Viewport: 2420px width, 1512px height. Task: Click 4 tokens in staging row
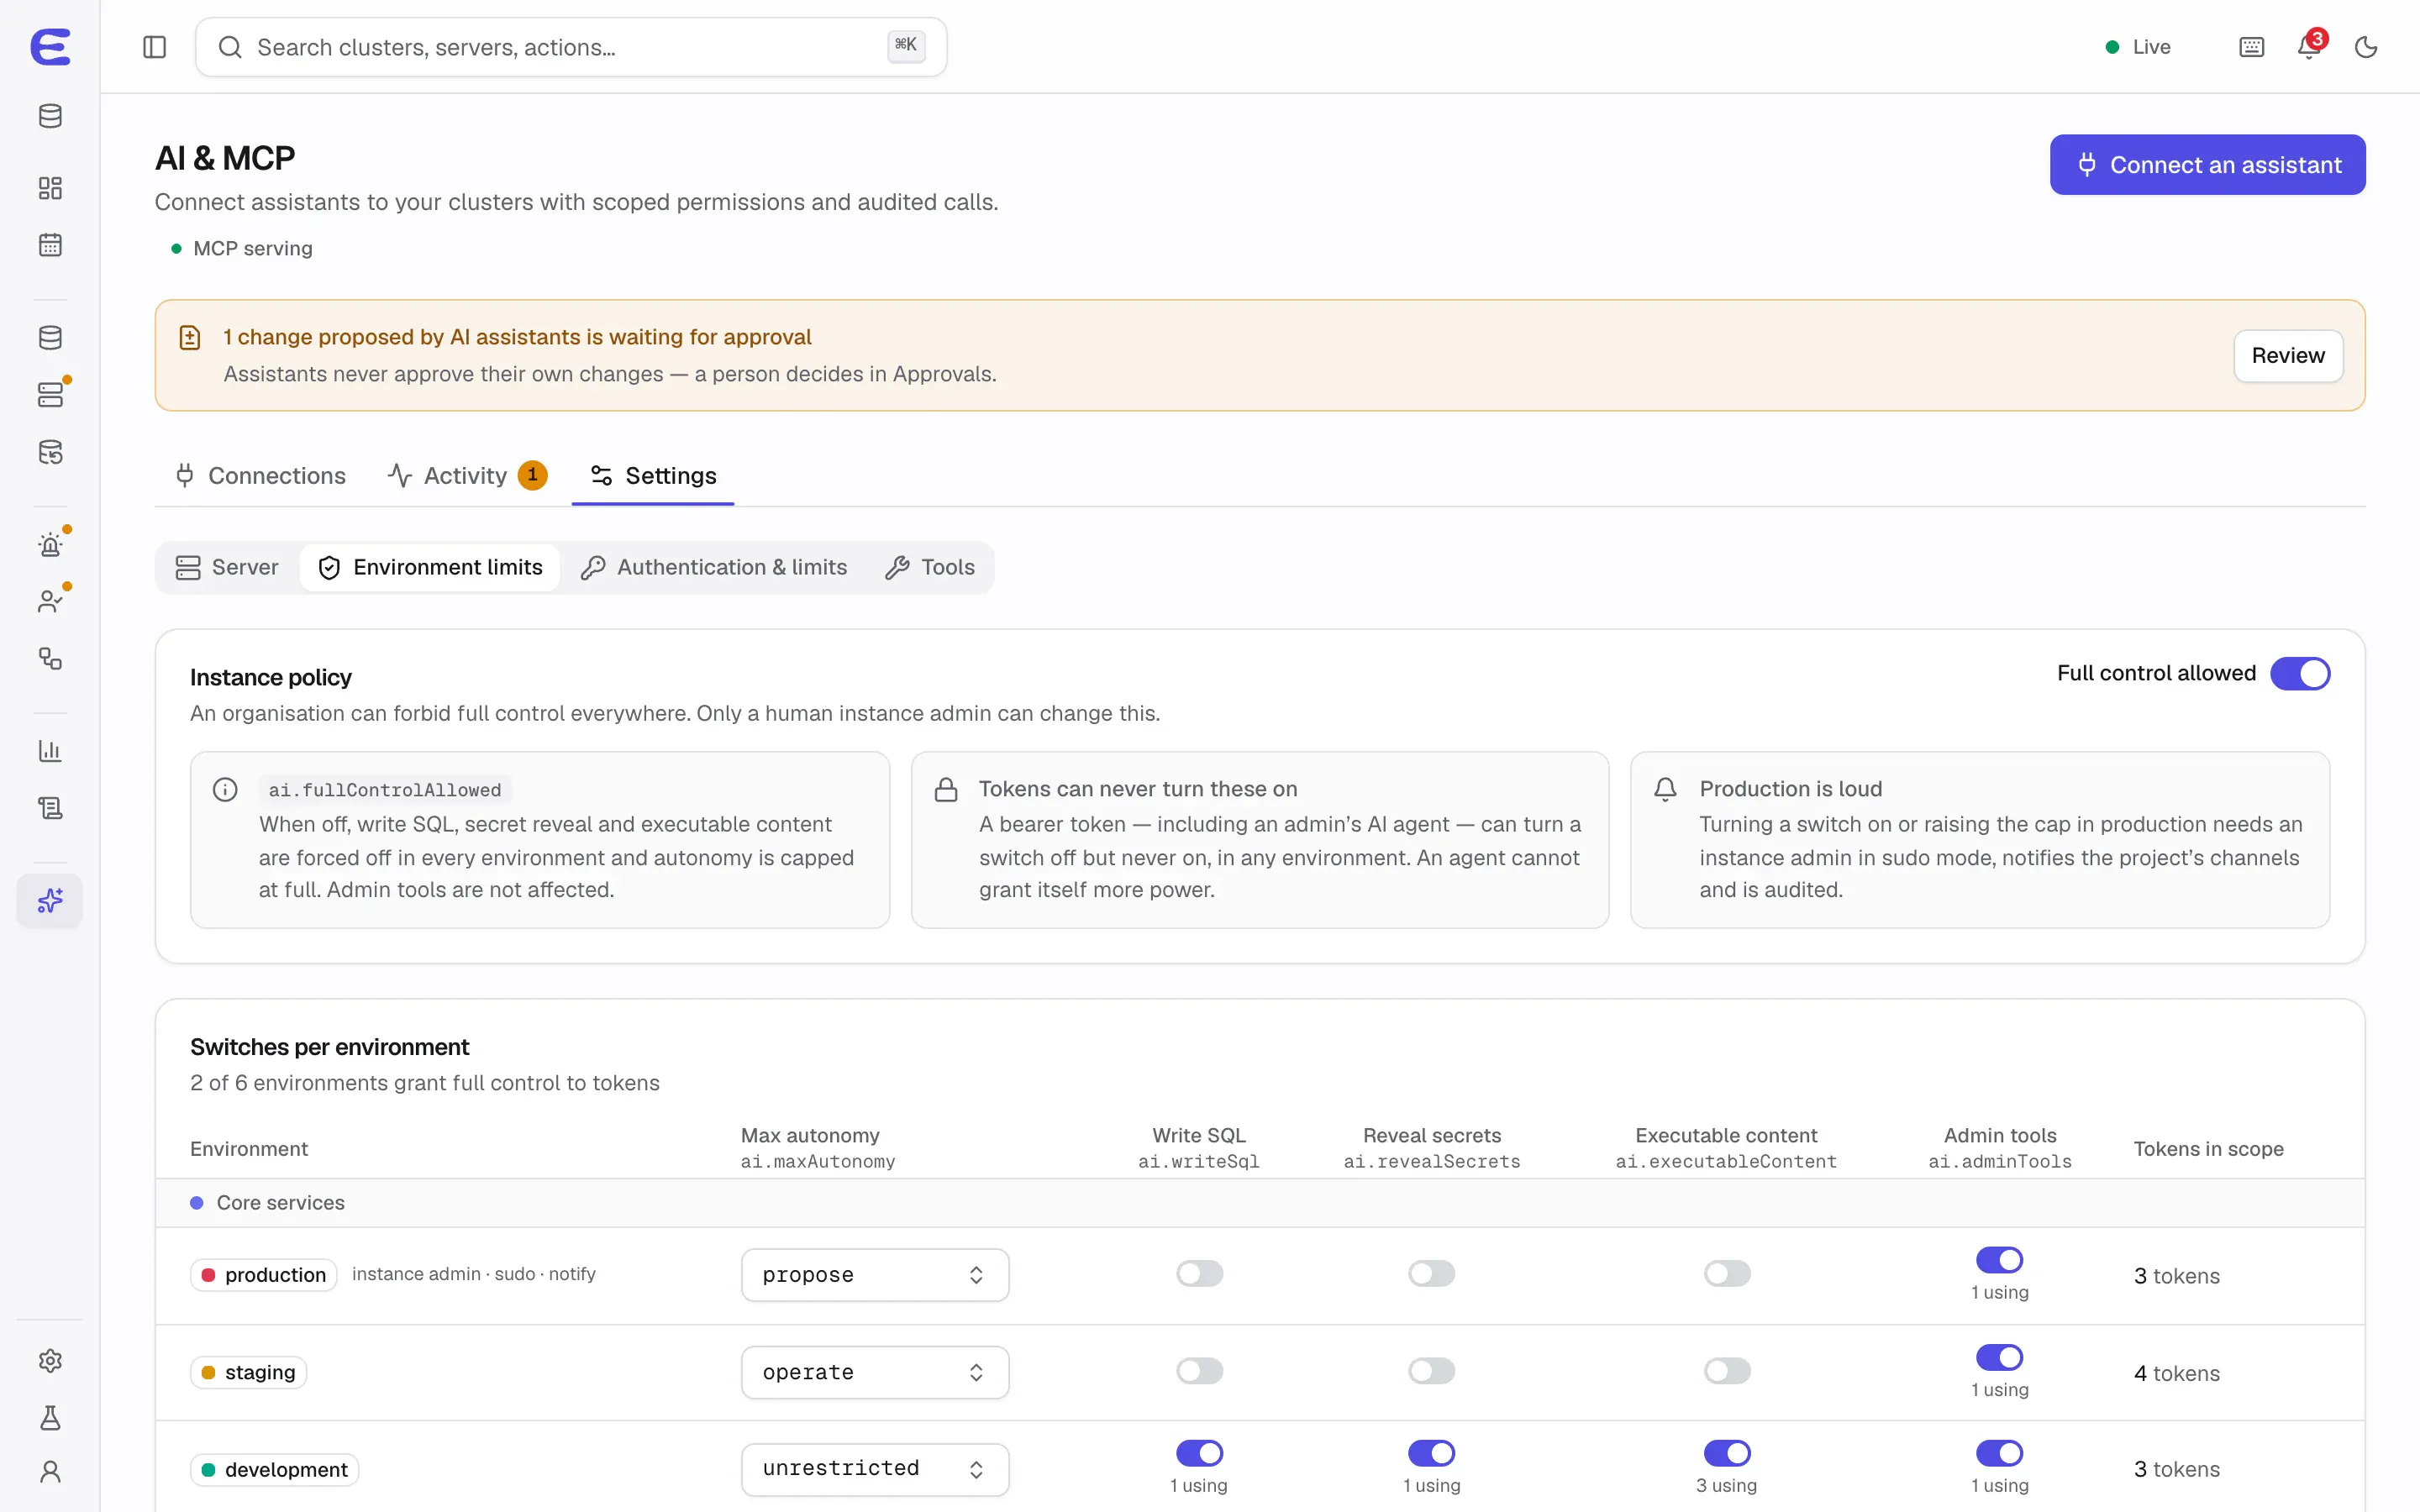click(2176, 1374)
